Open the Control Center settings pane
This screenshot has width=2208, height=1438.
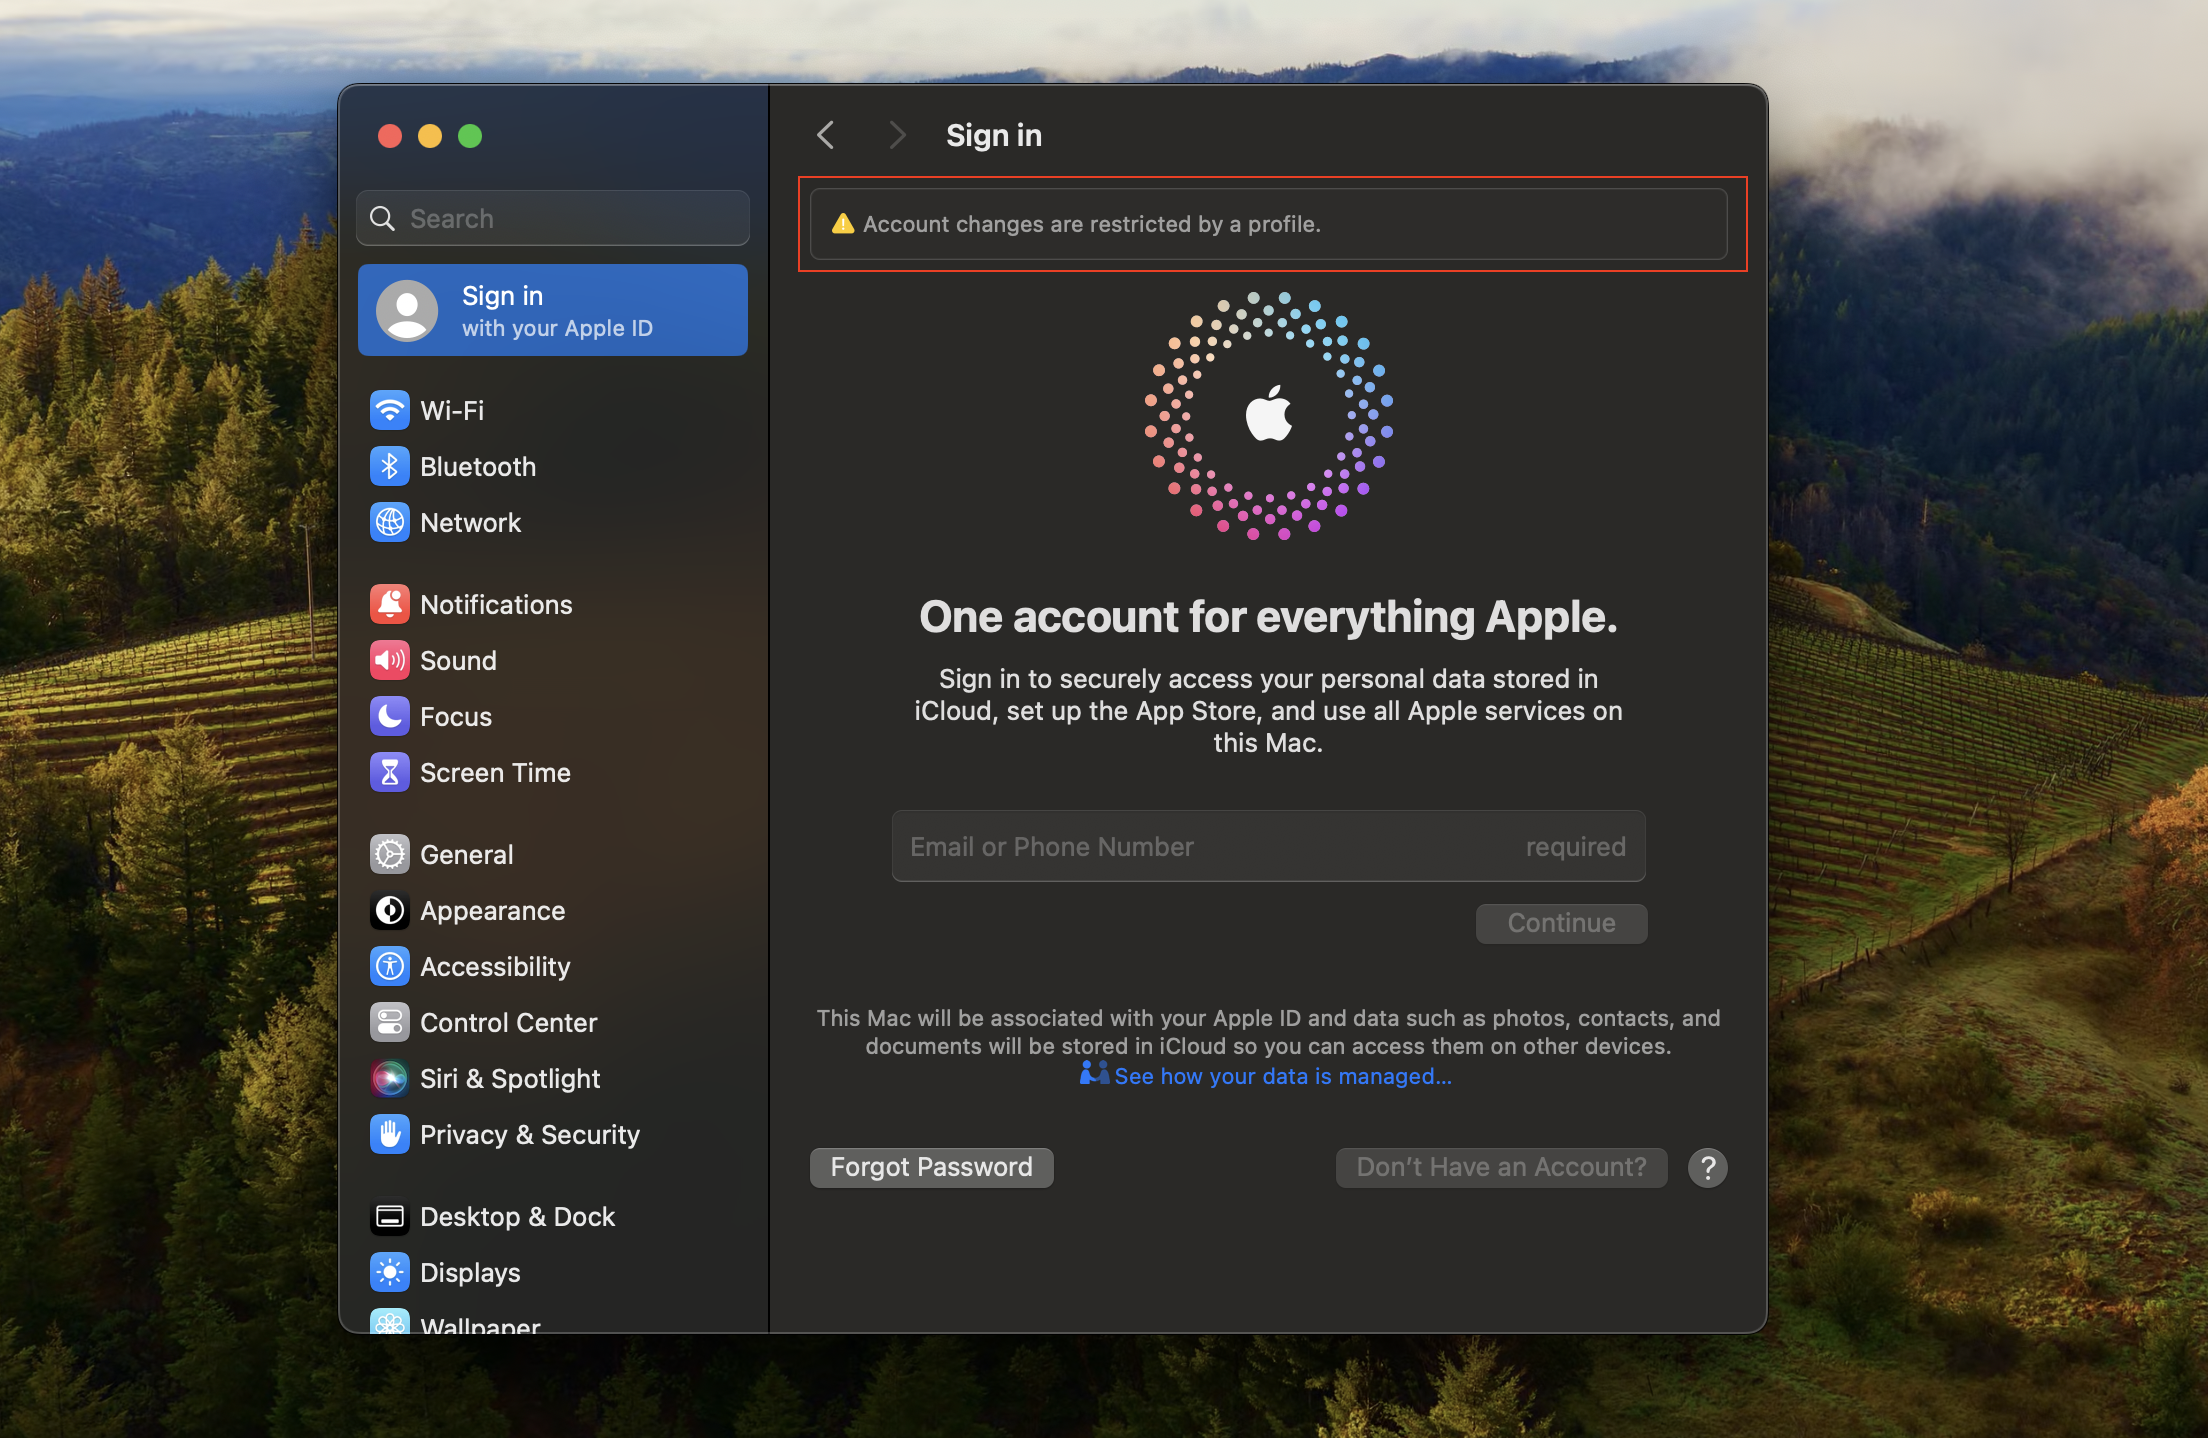(553, 1022)
